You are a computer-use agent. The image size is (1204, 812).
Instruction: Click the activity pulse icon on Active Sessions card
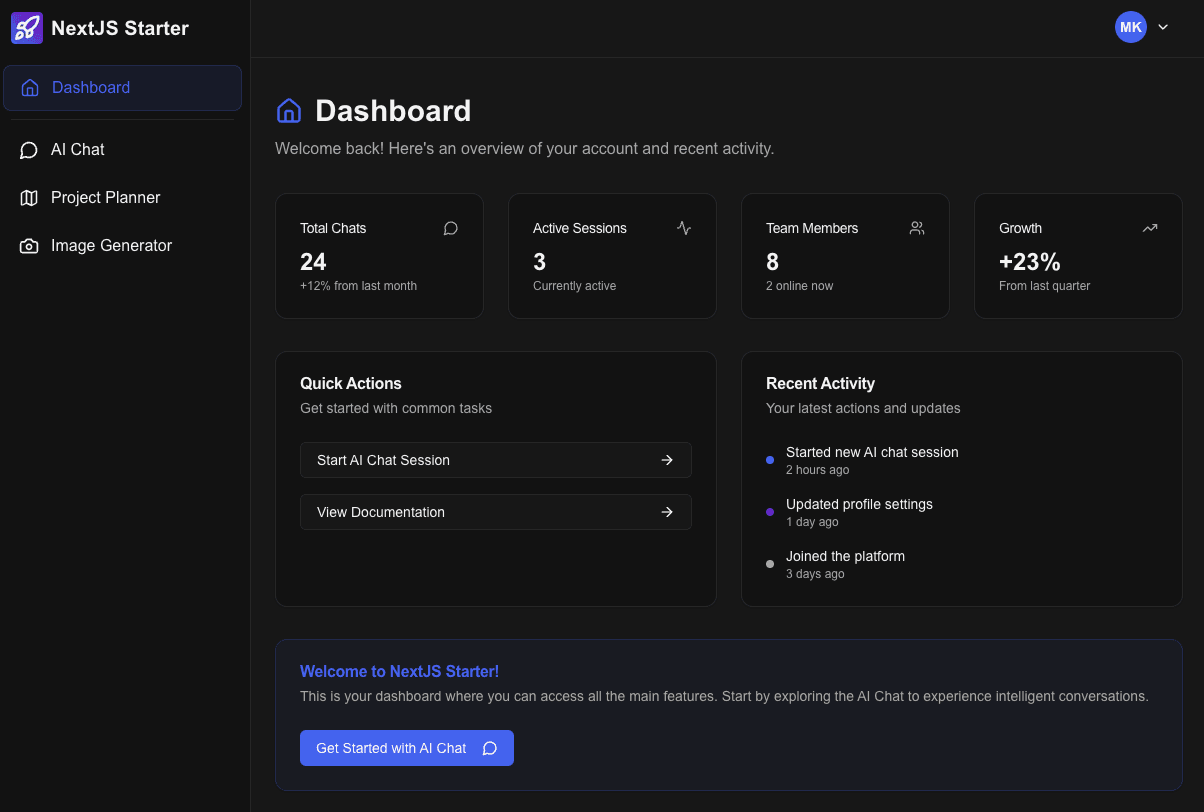pyautogui.click(x=683, y=228)
